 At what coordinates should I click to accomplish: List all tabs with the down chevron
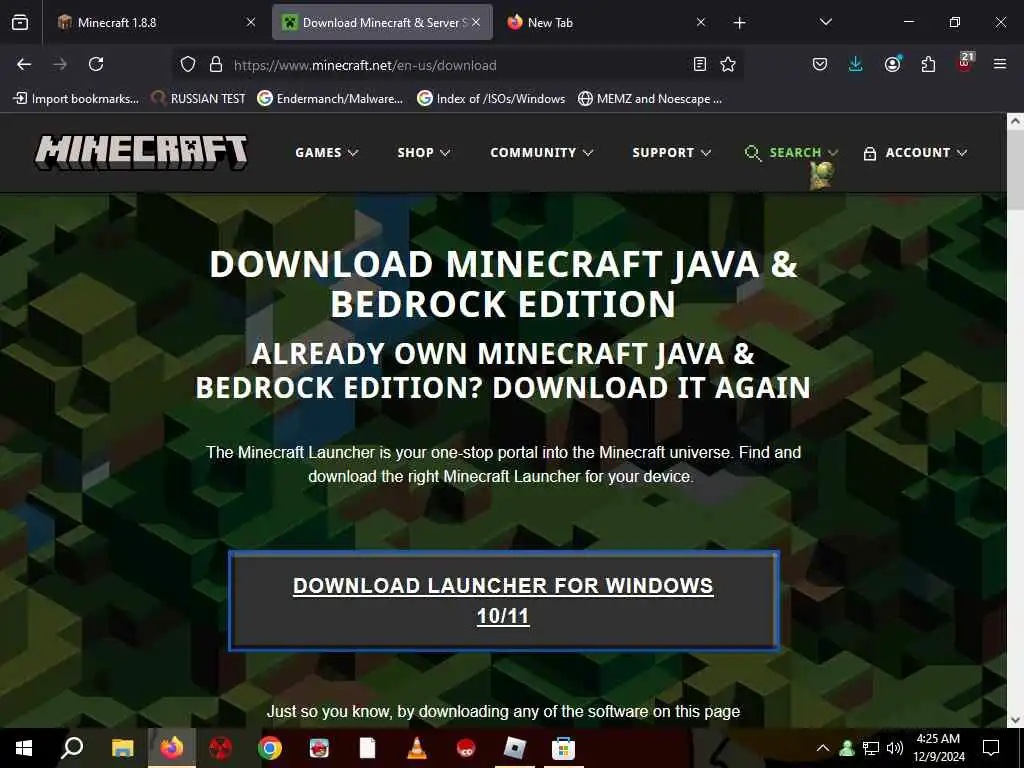(x=825, y=22)
